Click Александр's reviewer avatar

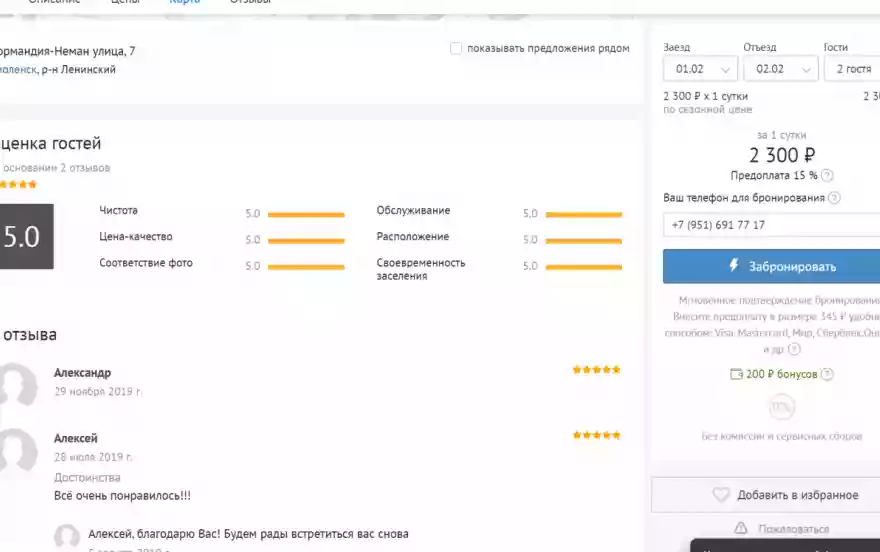click(x=17, y=385)
